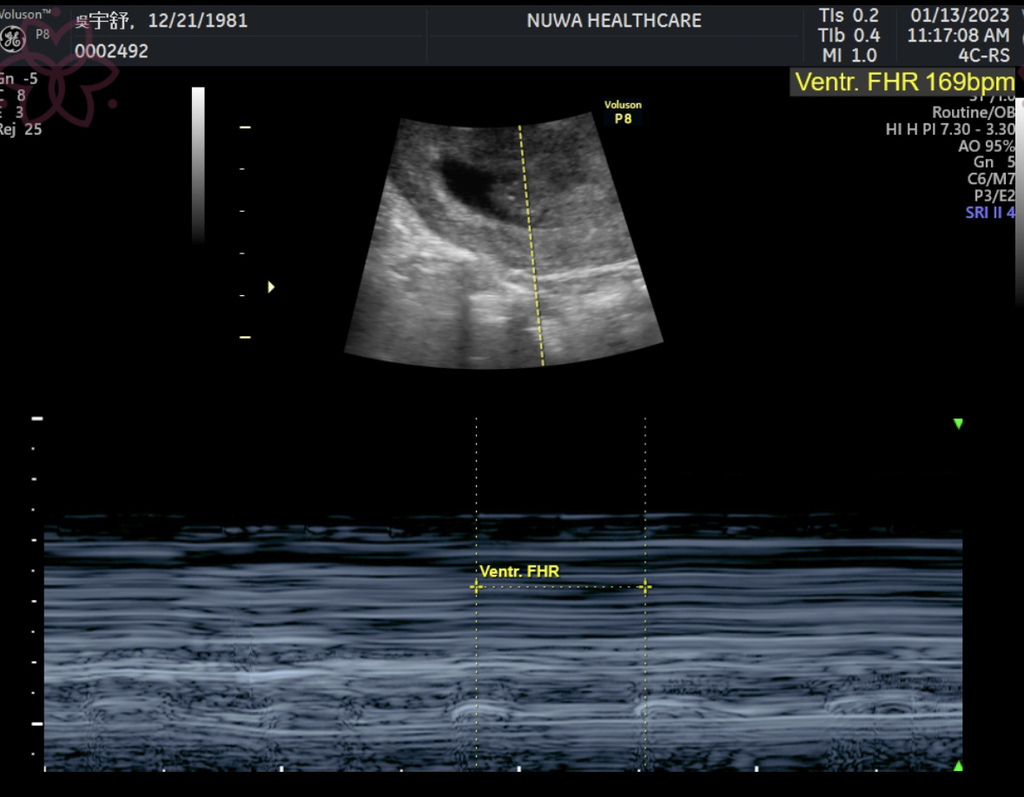Click the time 11:17:08 AM
1024x797 pixels.
(958, 35)
